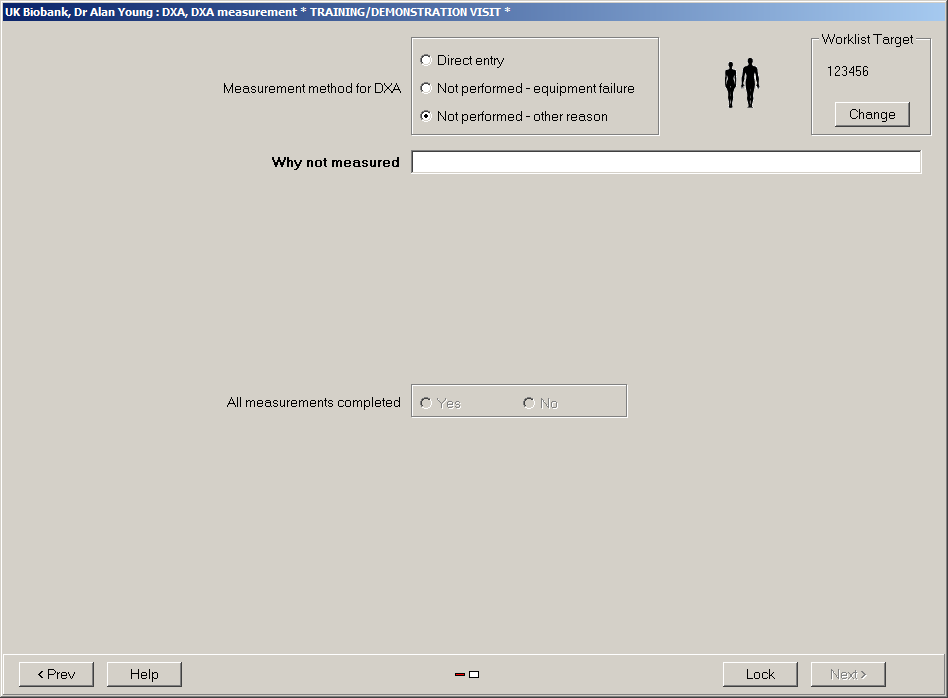
Task: Click the female body silhouette icon
Action: [731, 85]
